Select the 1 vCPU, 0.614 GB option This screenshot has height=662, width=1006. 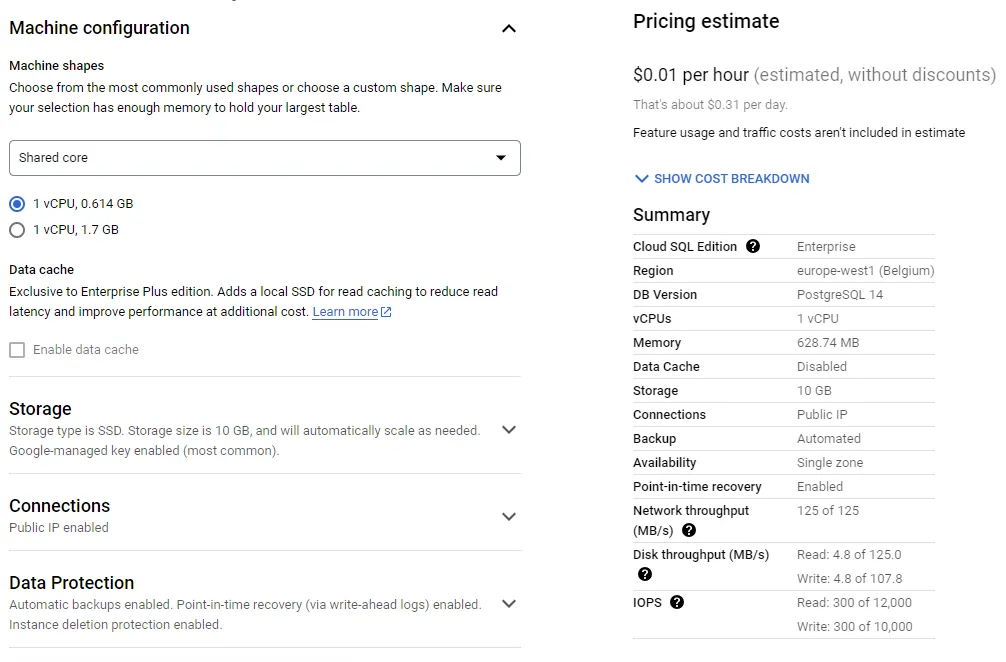(17, 204)
